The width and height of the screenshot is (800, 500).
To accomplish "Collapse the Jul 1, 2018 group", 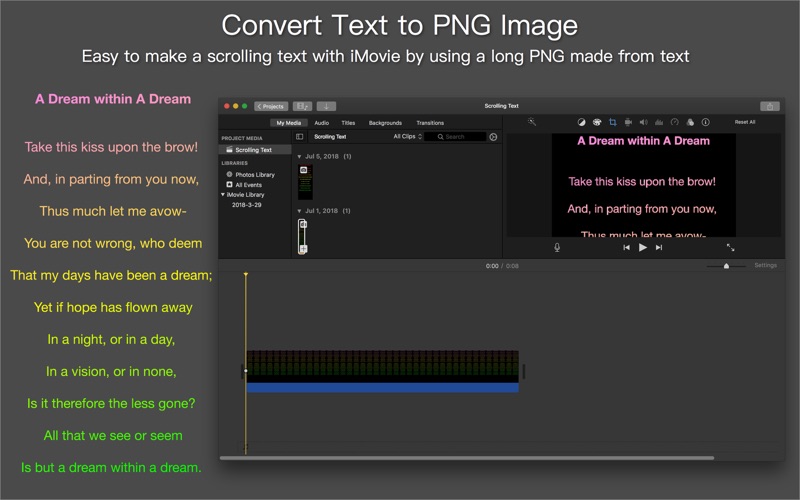I will [x=299, y=211].
